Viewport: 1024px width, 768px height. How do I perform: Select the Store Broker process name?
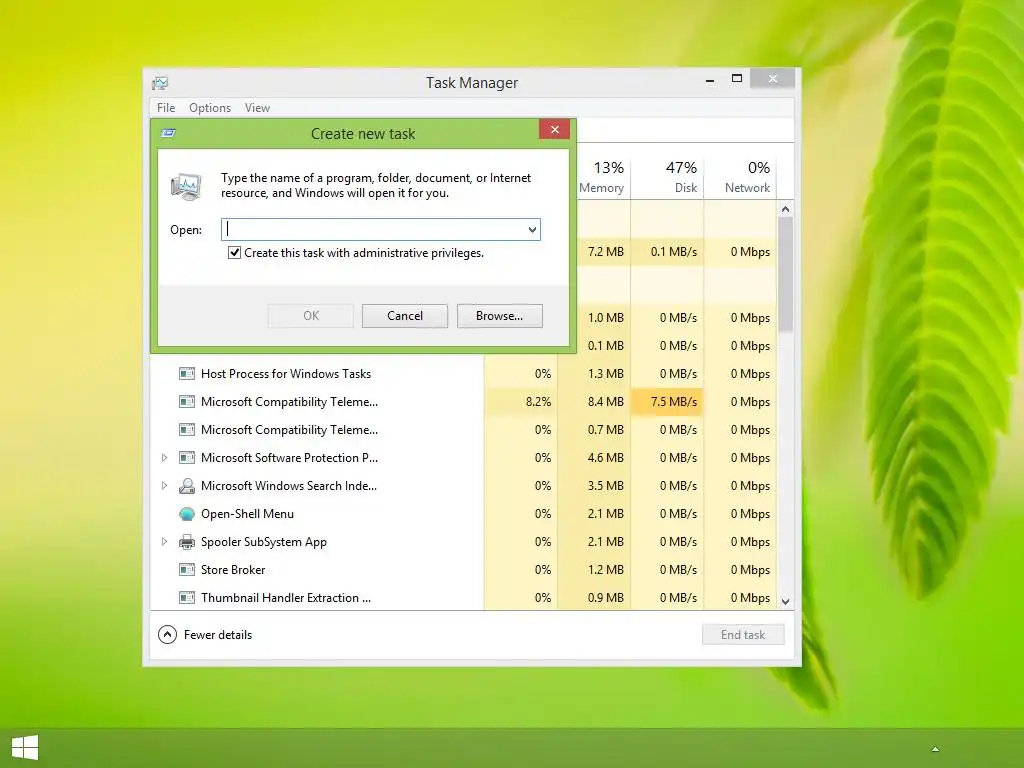pyautogui.click(x=233, y=569)
